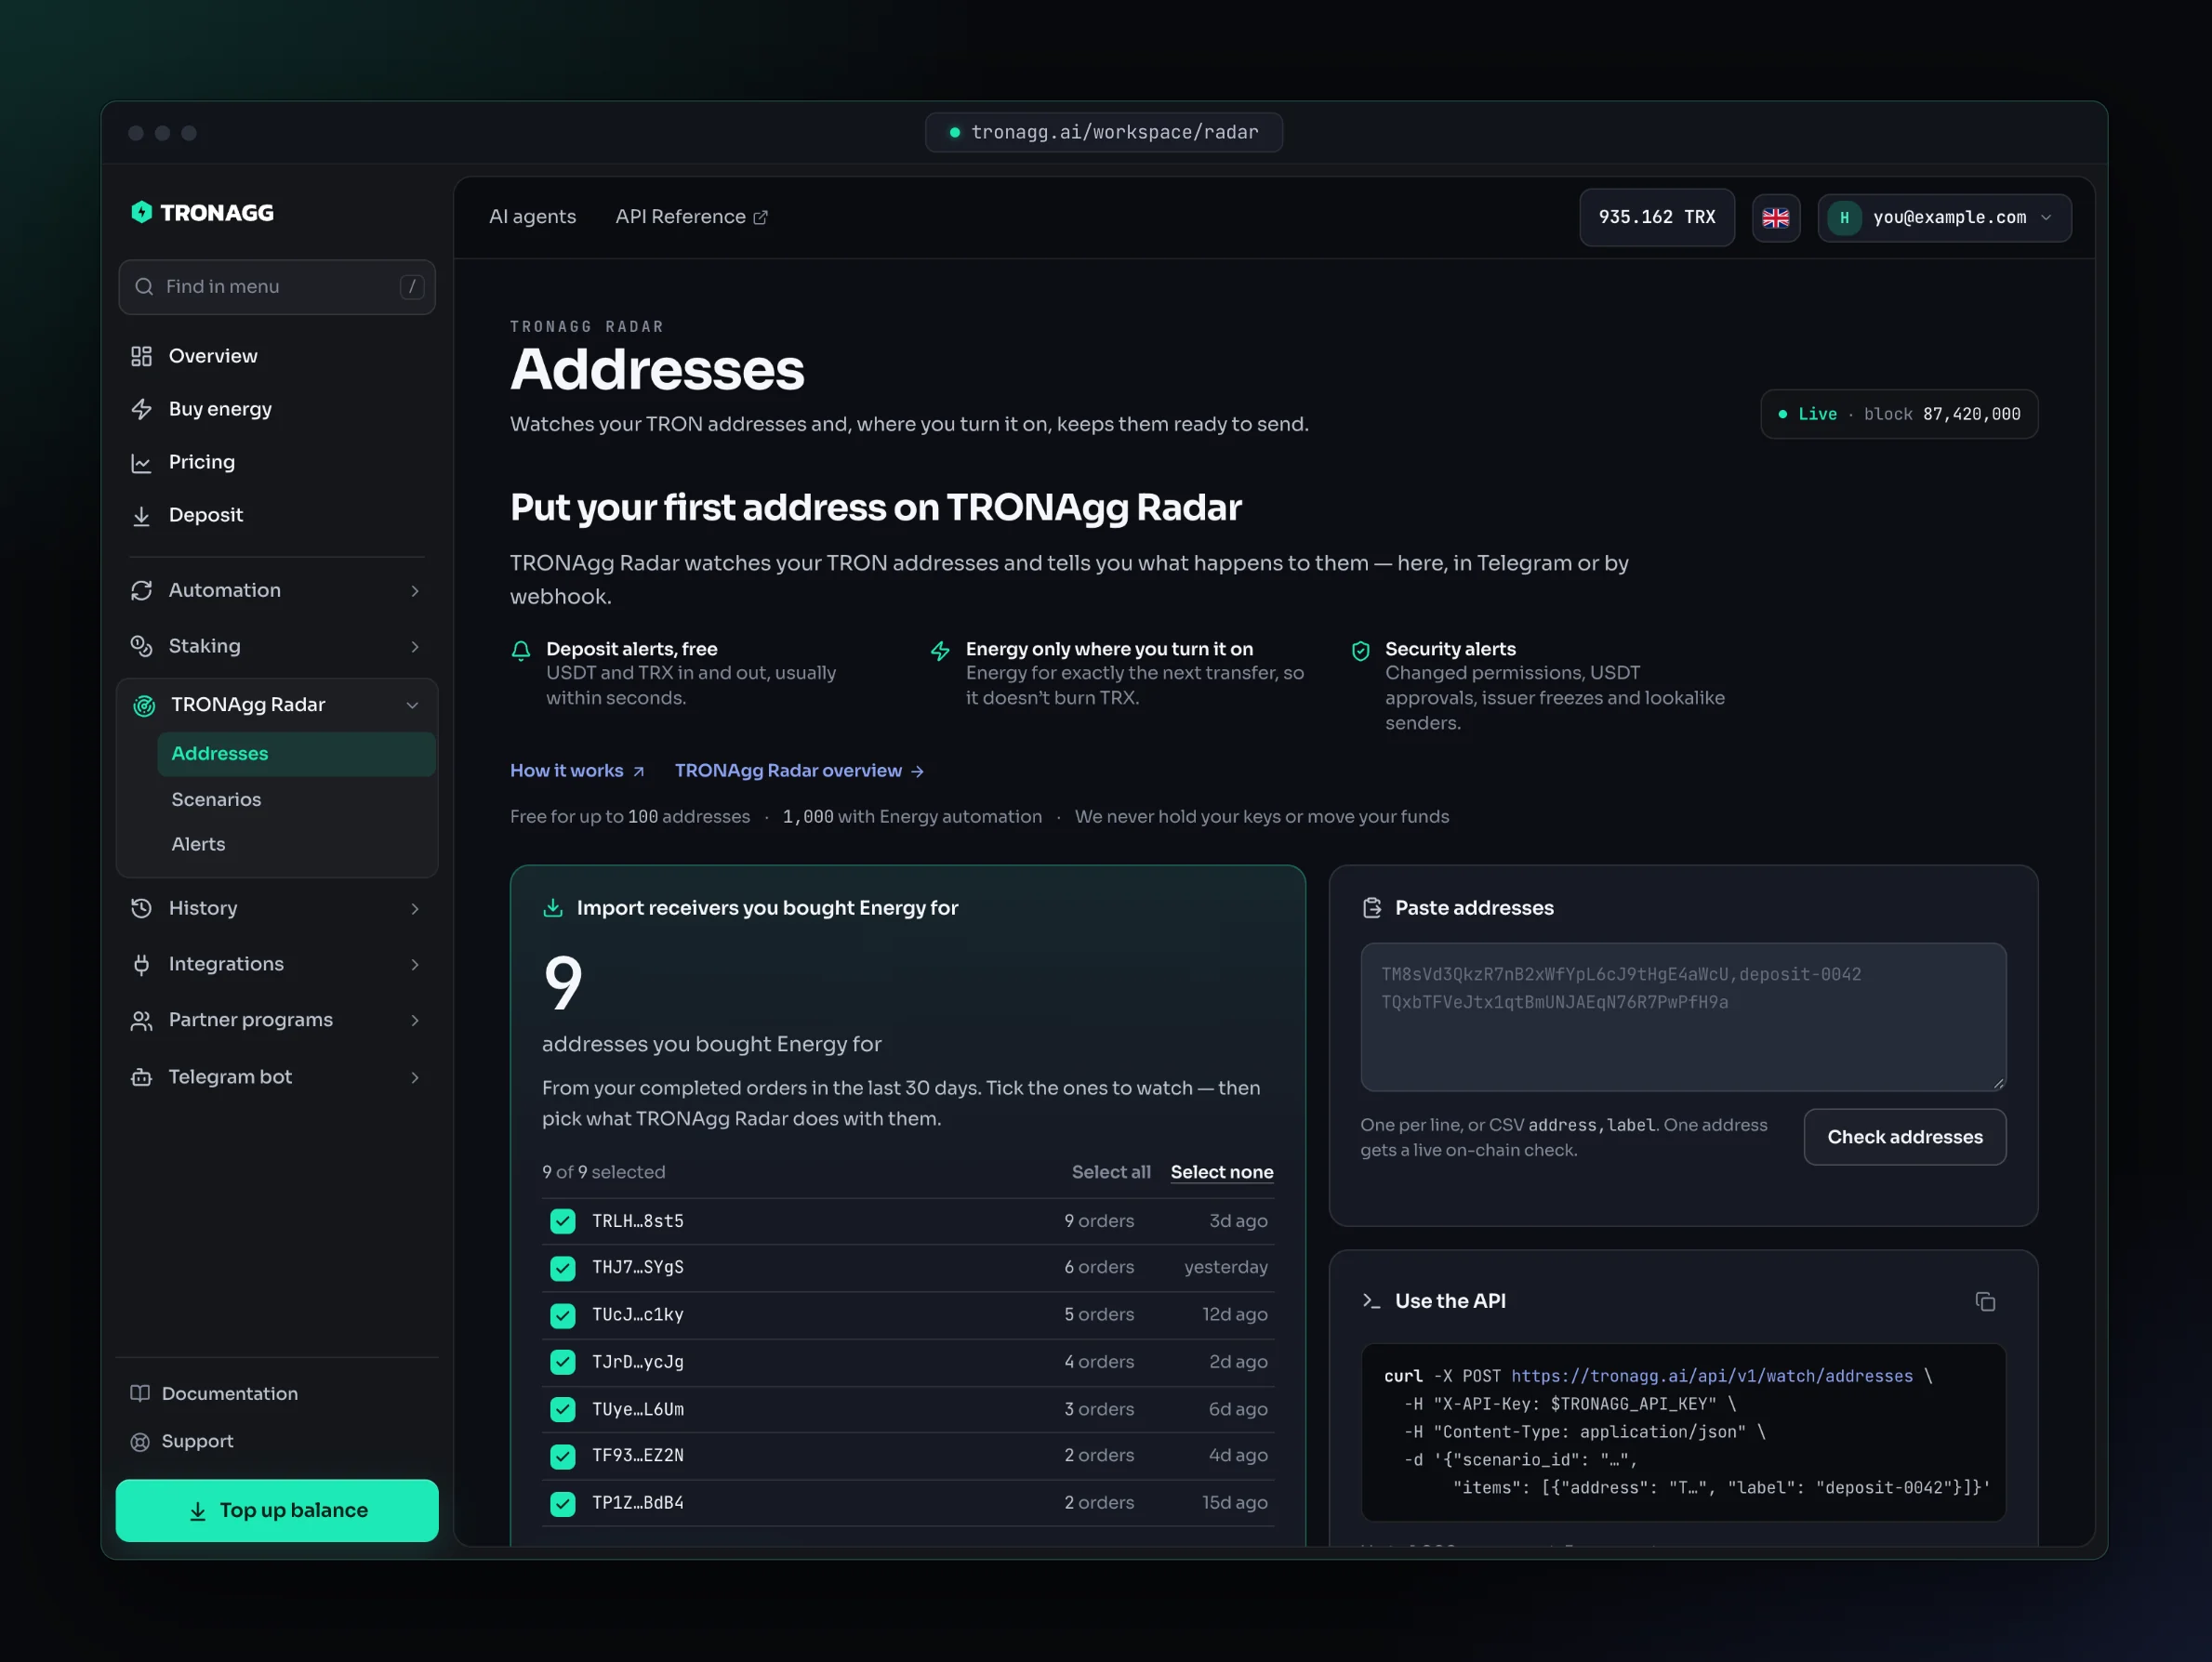Collapse the TRONAgg Radar section chevron
This screenshot has height=1662, width=2212.
pos(412,705)
